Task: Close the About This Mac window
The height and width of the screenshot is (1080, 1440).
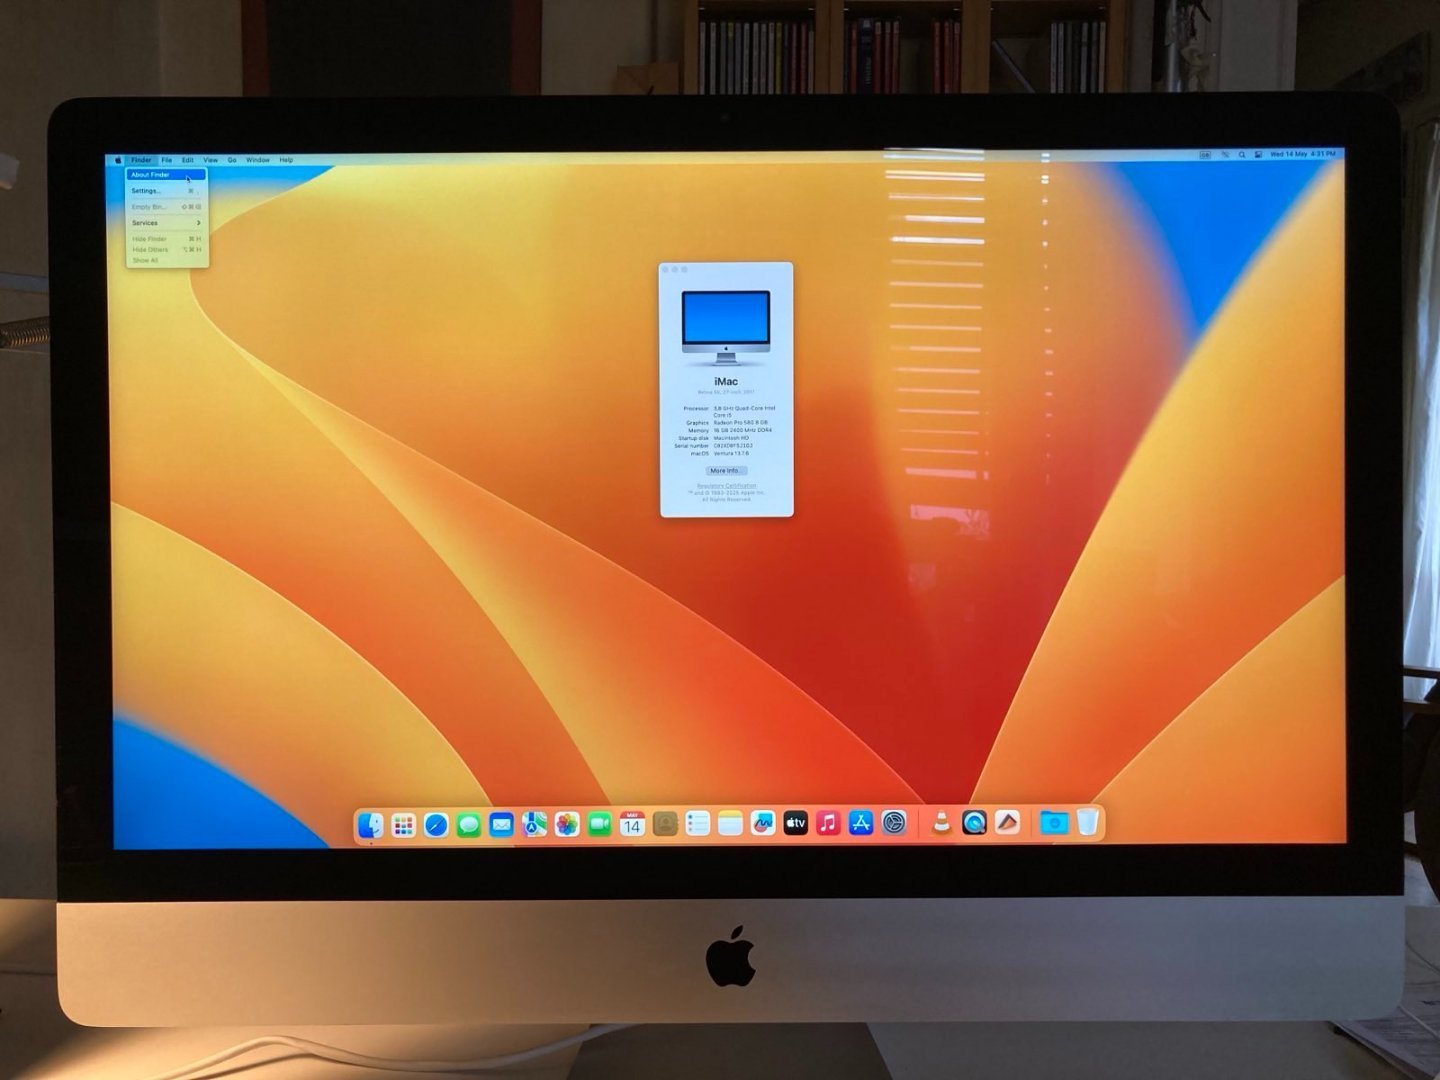Action: (x=666, y=270)
